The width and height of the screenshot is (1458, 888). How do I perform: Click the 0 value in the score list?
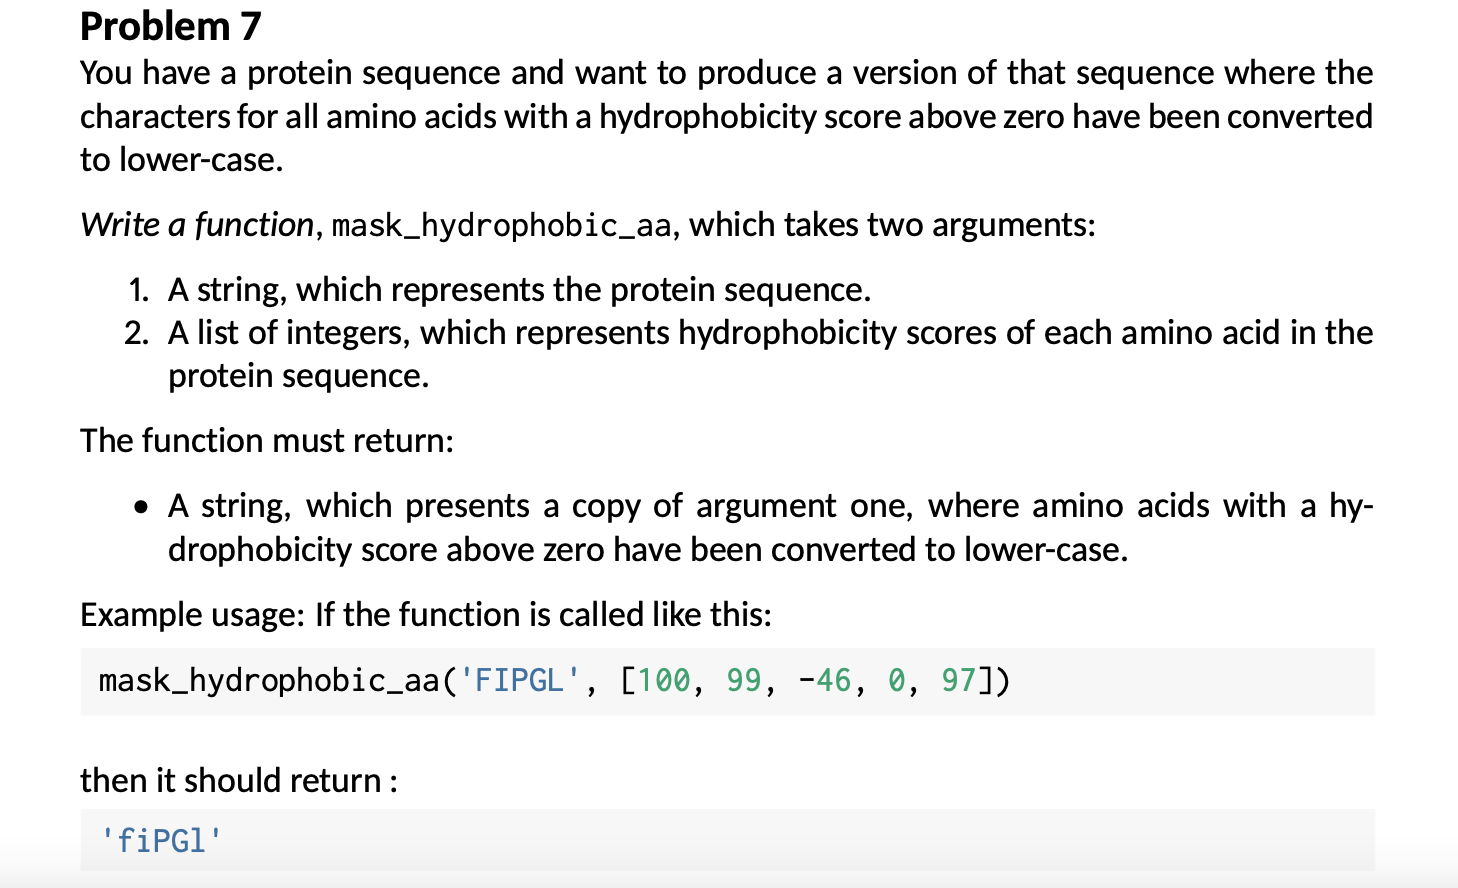point(896,681)
